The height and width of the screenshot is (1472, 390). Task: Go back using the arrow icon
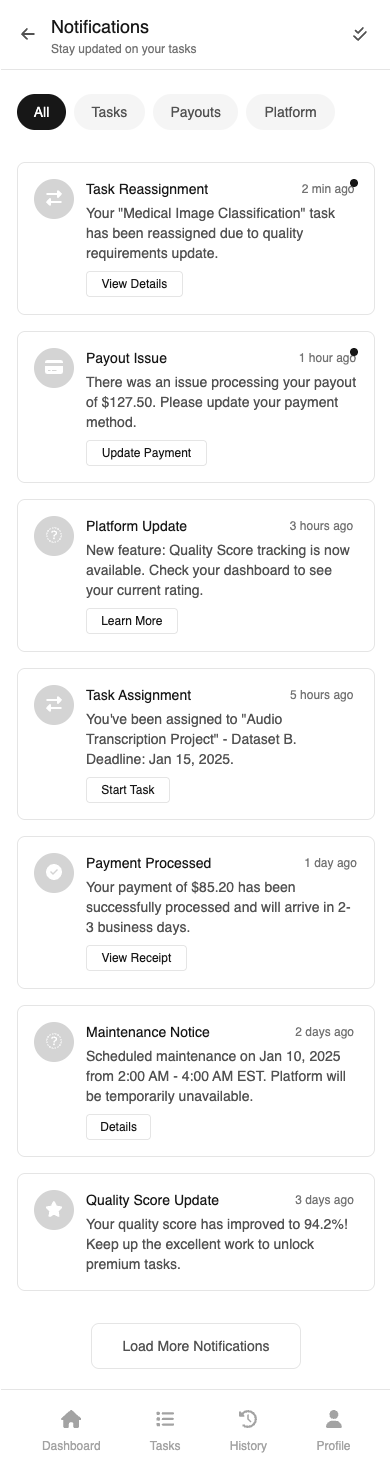point(28,34)
